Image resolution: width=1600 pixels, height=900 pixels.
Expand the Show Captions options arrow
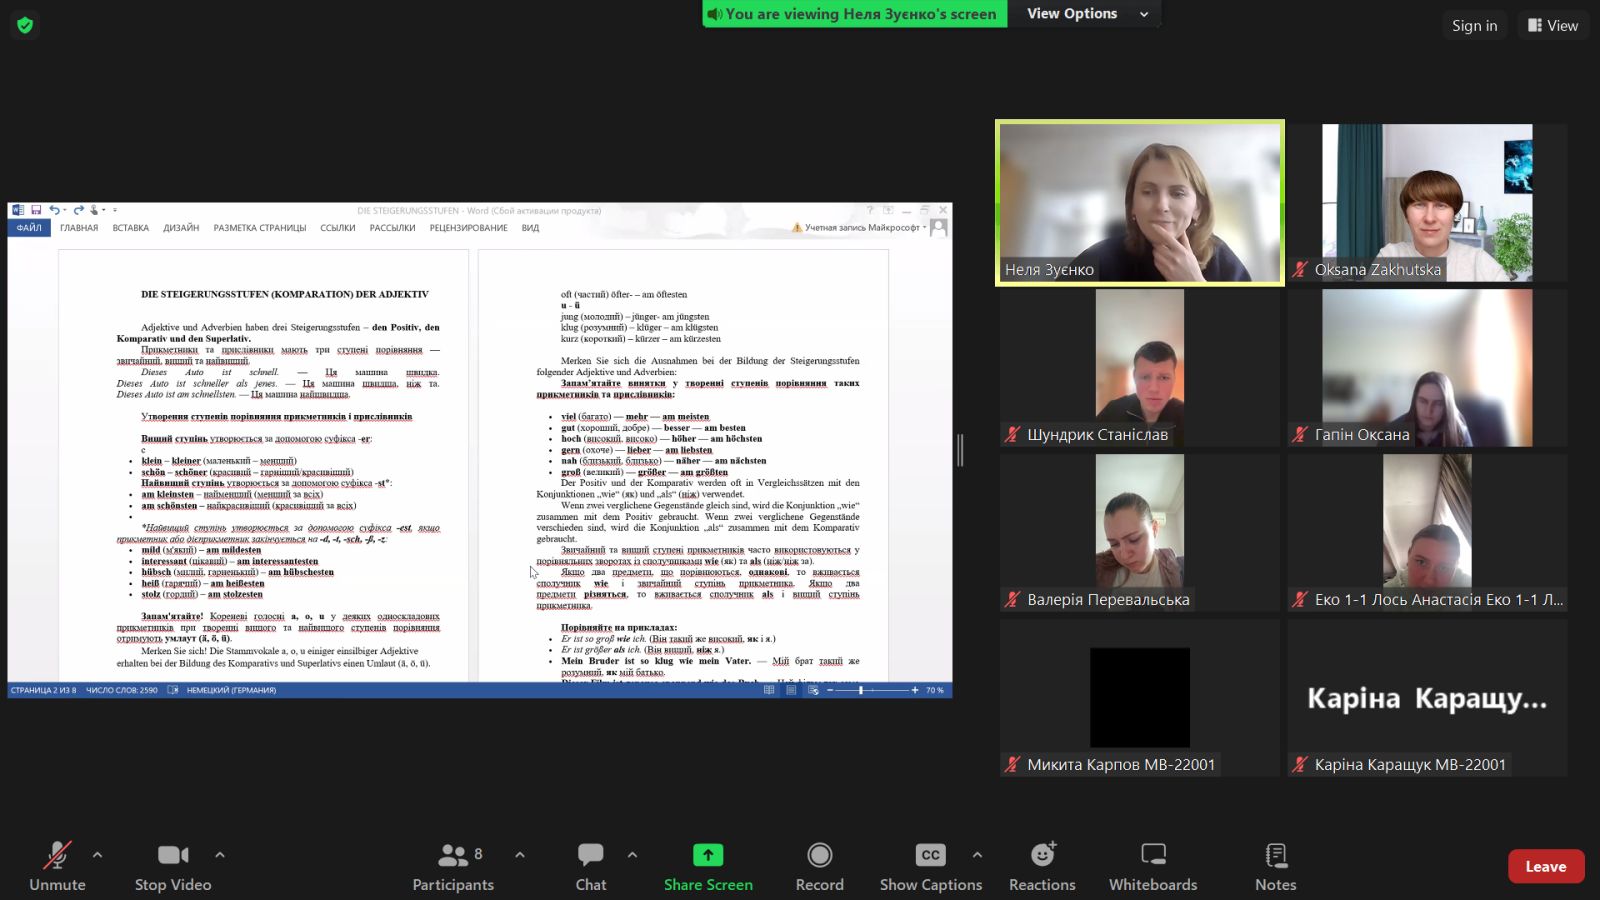pos(977,855)
